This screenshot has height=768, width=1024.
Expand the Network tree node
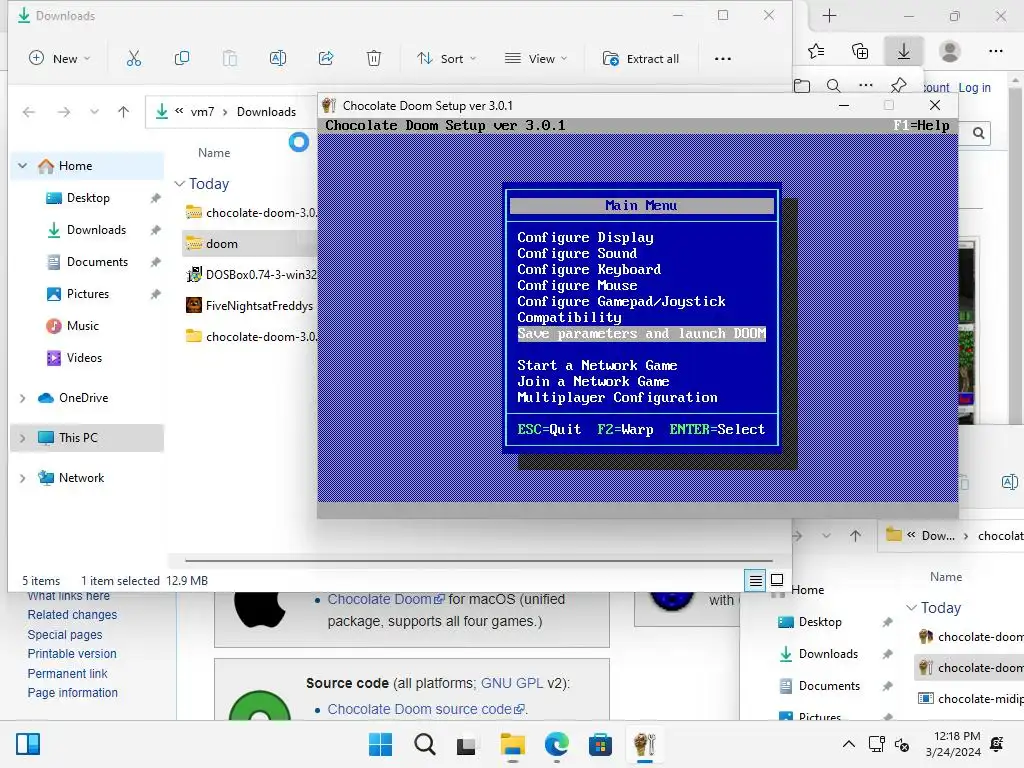pyautogui.click(x=23, y=478)
